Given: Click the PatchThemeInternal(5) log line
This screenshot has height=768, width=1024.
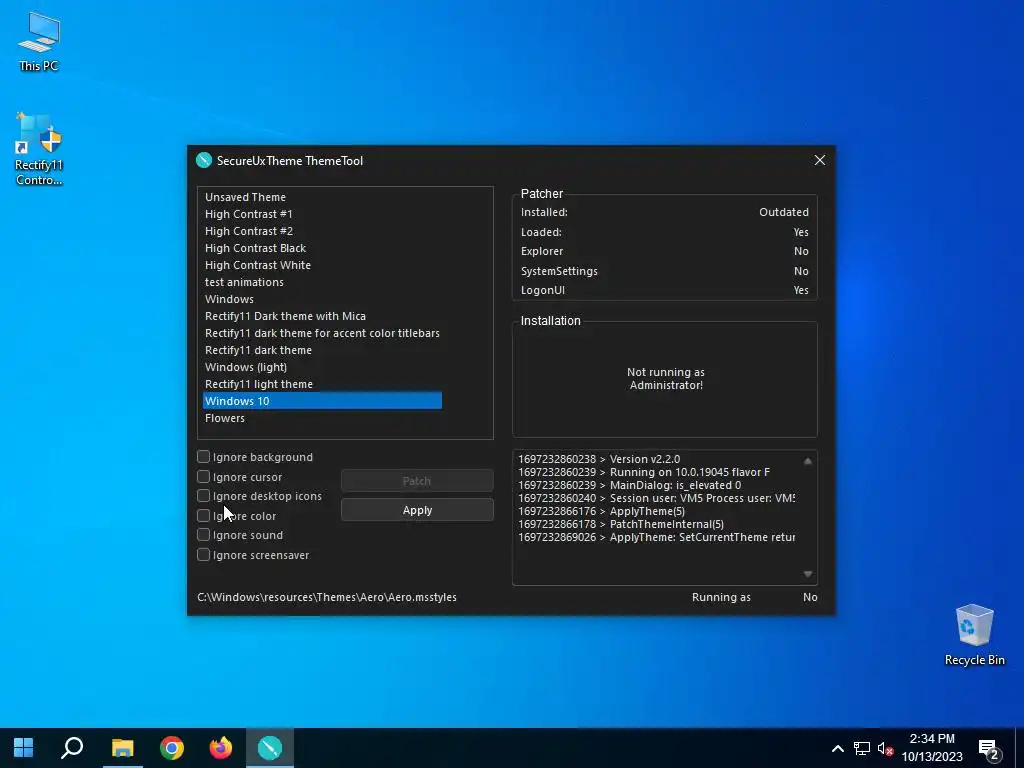Looking at the screenshot, I should pos(620,524).
